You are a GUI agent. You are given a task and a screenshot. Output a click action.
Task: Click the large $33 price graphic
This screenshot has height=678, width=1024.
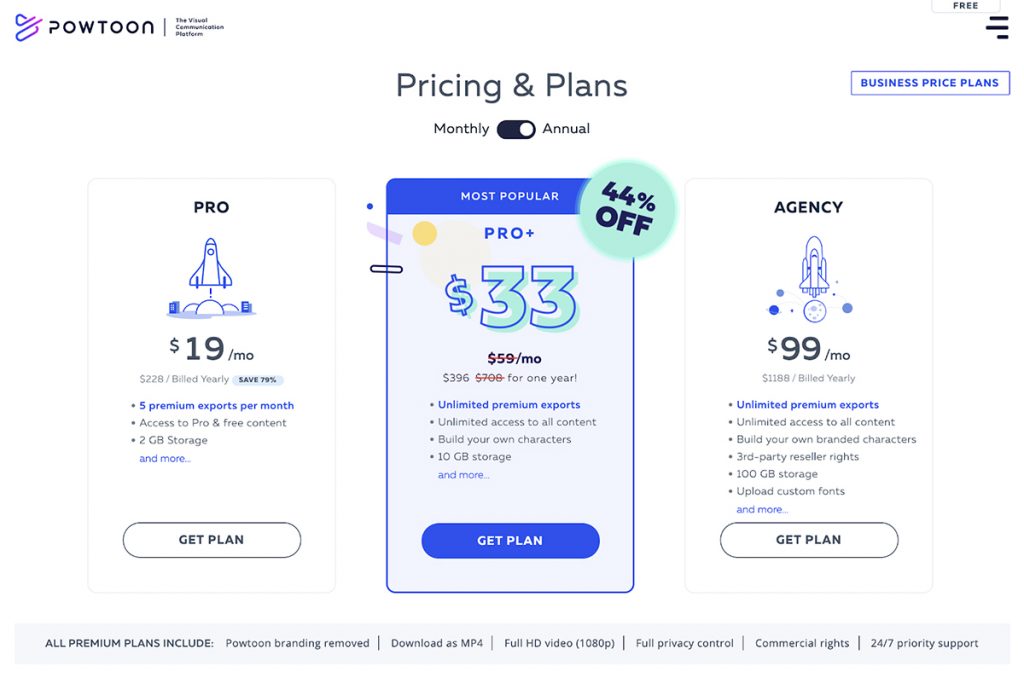tap(512, 297)
